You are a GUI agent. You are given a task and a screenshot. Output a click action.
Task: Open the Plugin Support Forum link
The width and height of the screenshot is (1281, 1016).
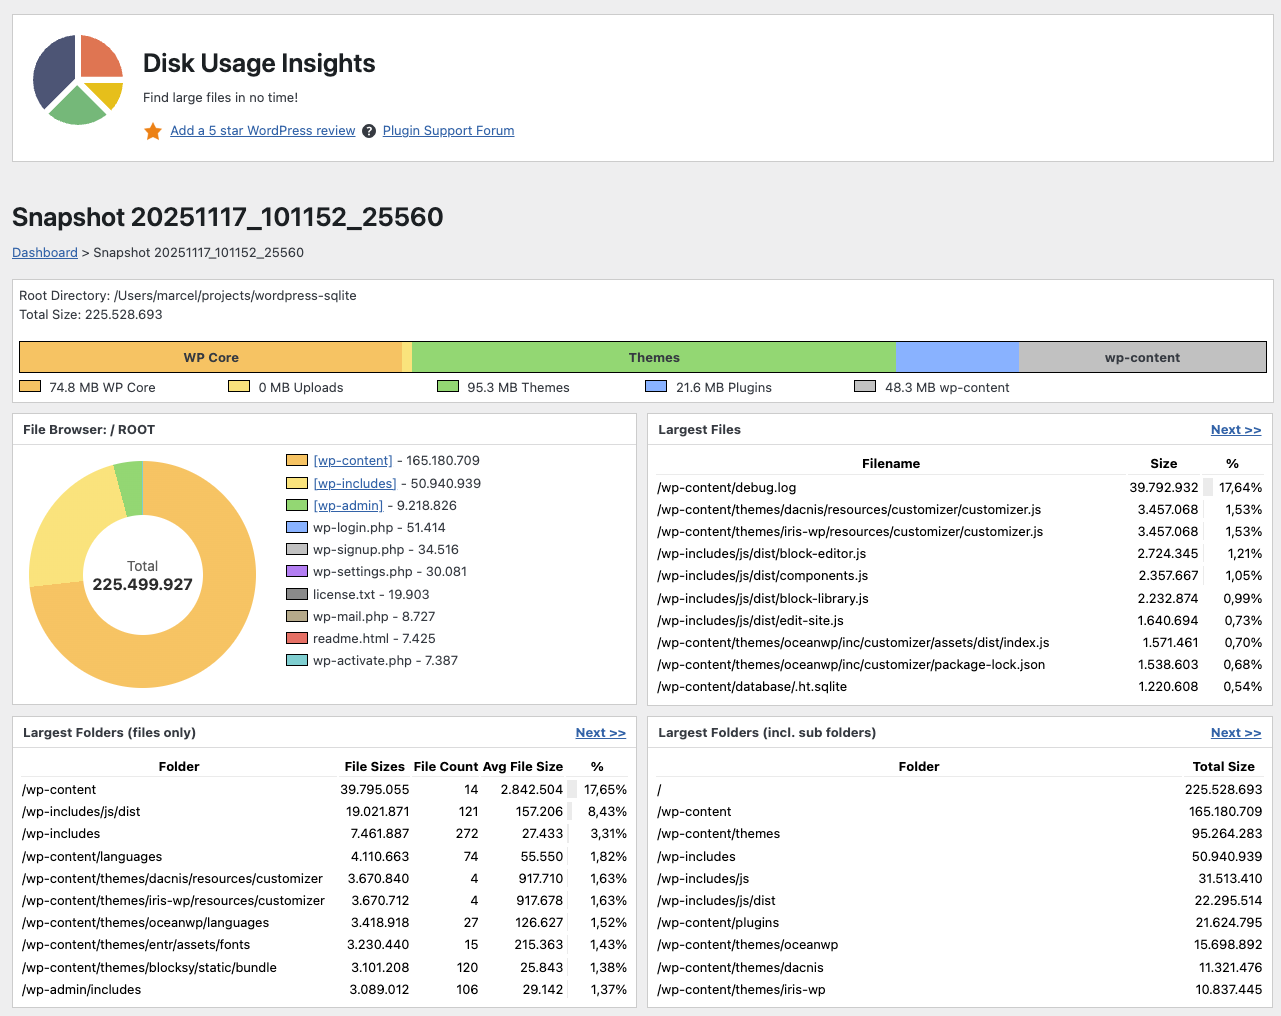(x=448, y=131)
